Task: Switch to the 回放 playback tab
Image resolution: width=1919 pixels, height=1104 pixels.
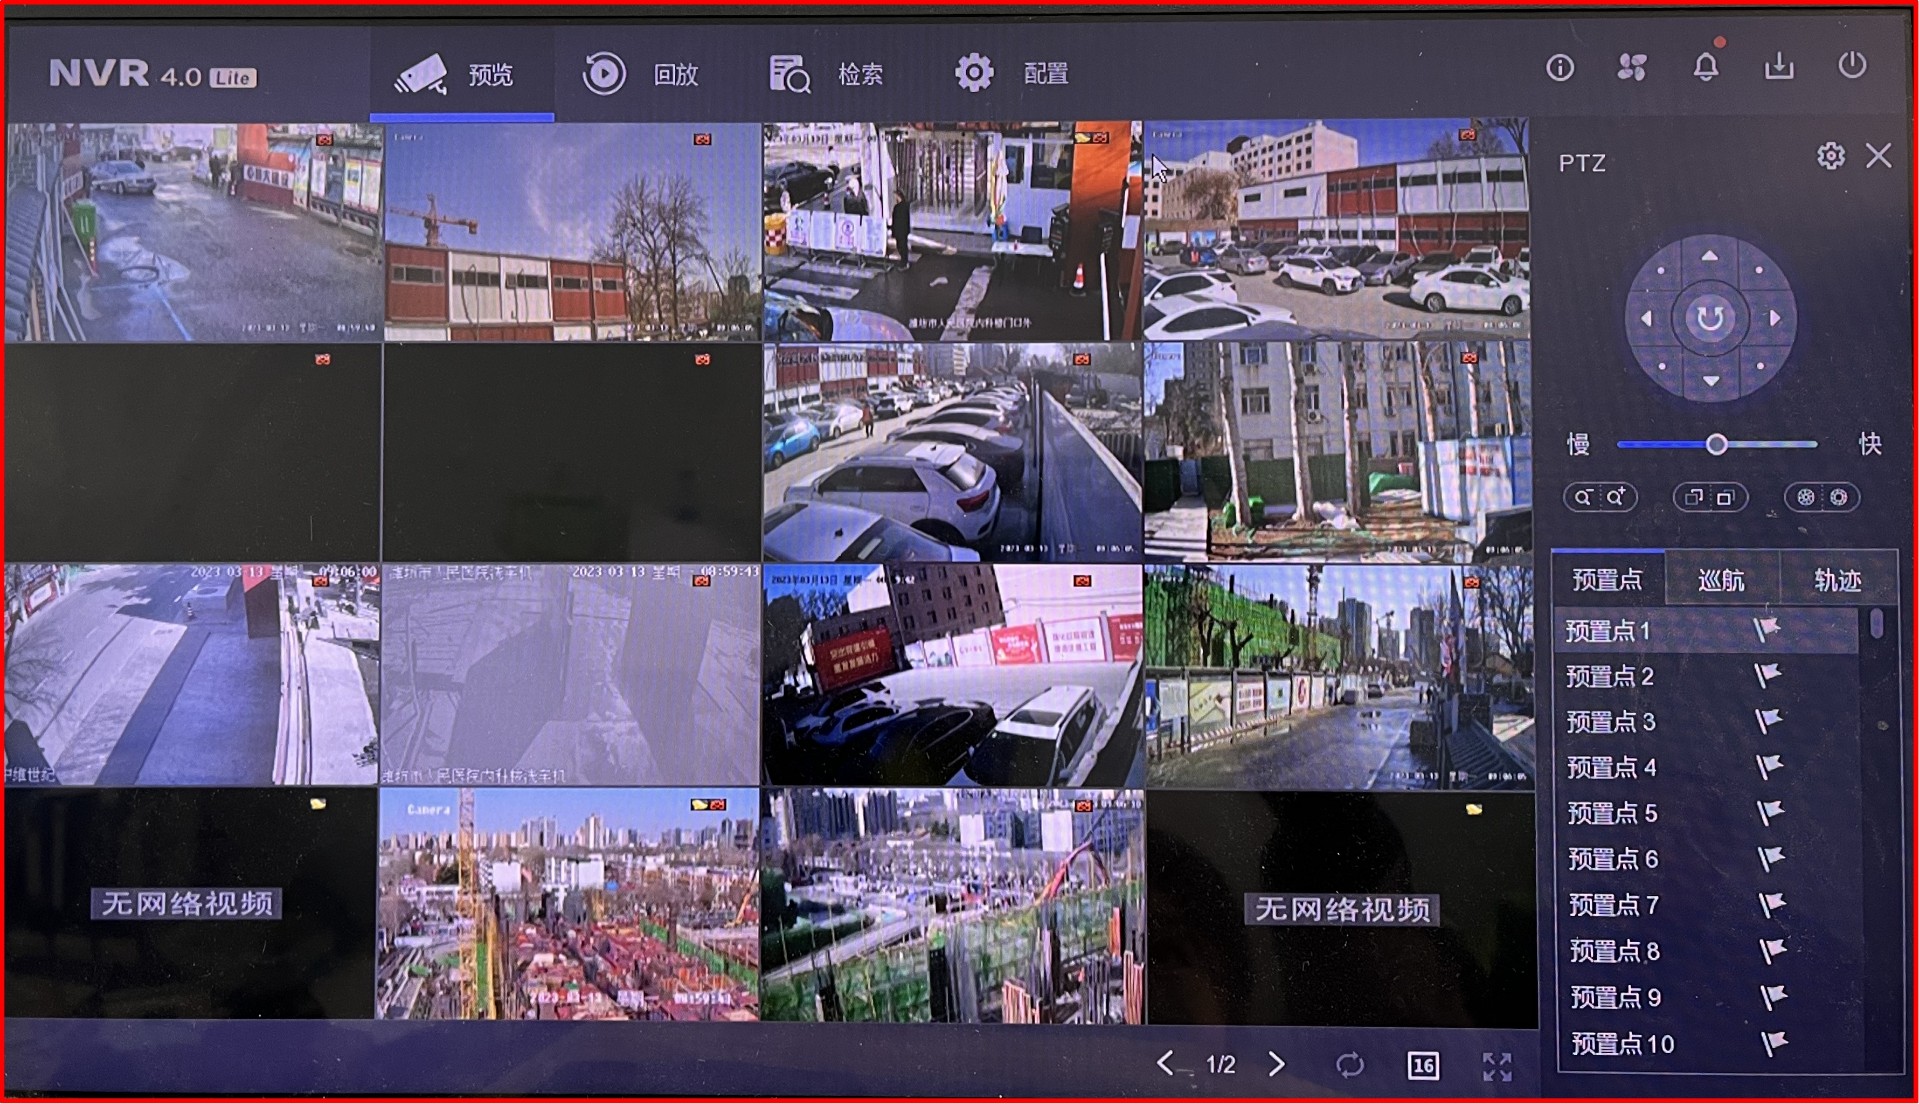Action: tap(641, 74)
